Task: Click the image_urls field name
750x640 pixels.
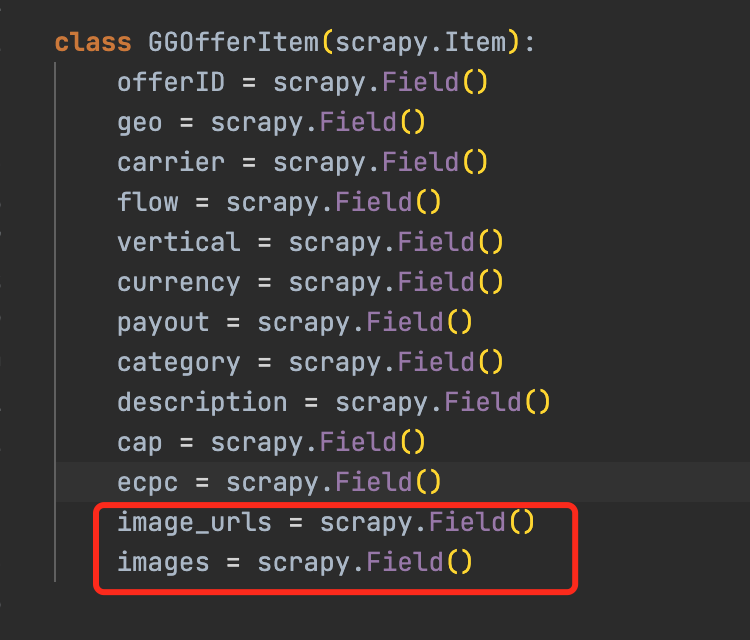Action: [x=194, y=522]
